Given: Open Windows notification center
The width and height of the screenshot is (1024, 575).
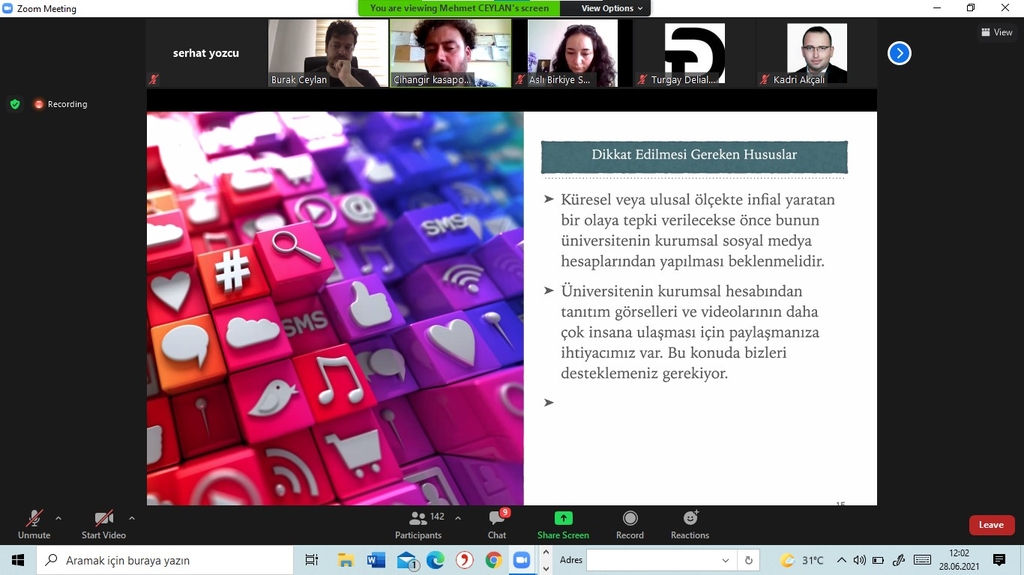Looking at the screenshot, I should 999,560.
